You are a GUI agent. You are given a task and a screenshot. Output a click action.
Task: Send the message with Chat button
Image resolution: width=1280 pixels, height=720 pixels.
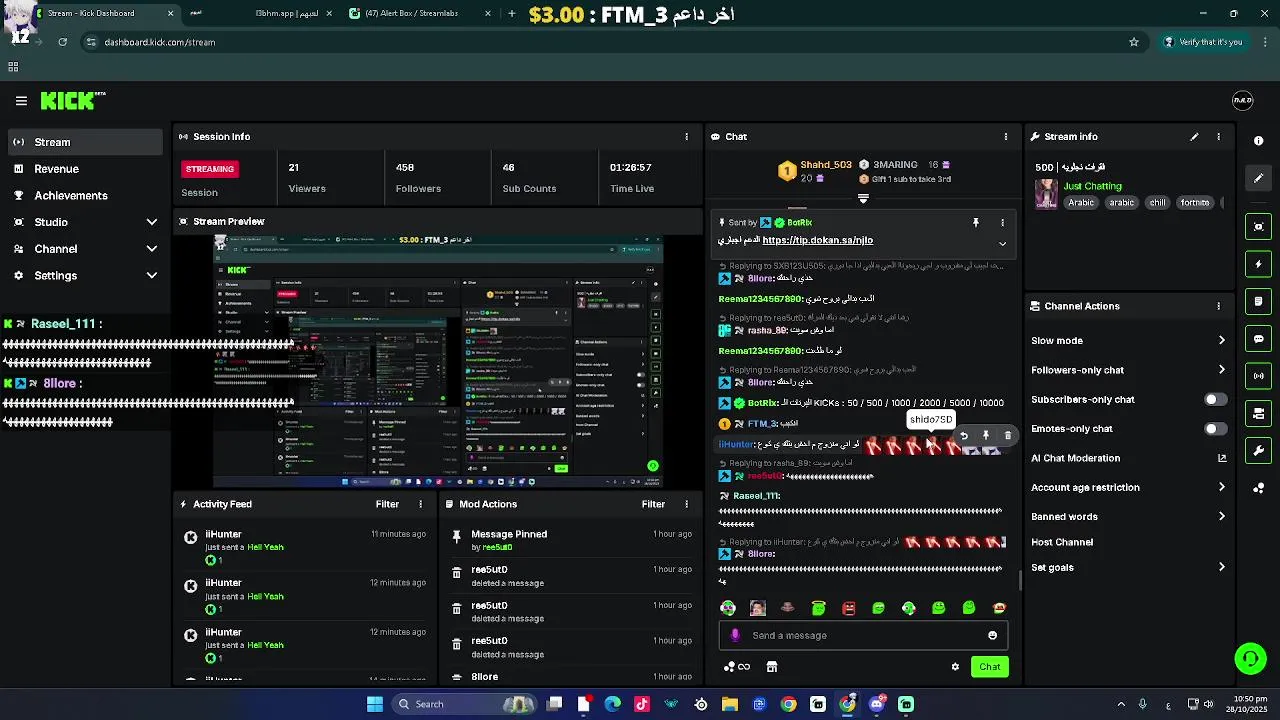coord(989,667)
